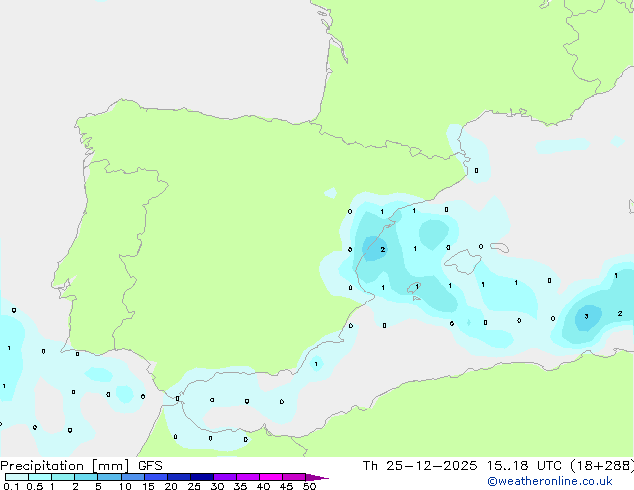The height and width of the screenshot is (490, 634).
Task: Select the 0.5–1 mm legend color swatch
Action: 40,477
